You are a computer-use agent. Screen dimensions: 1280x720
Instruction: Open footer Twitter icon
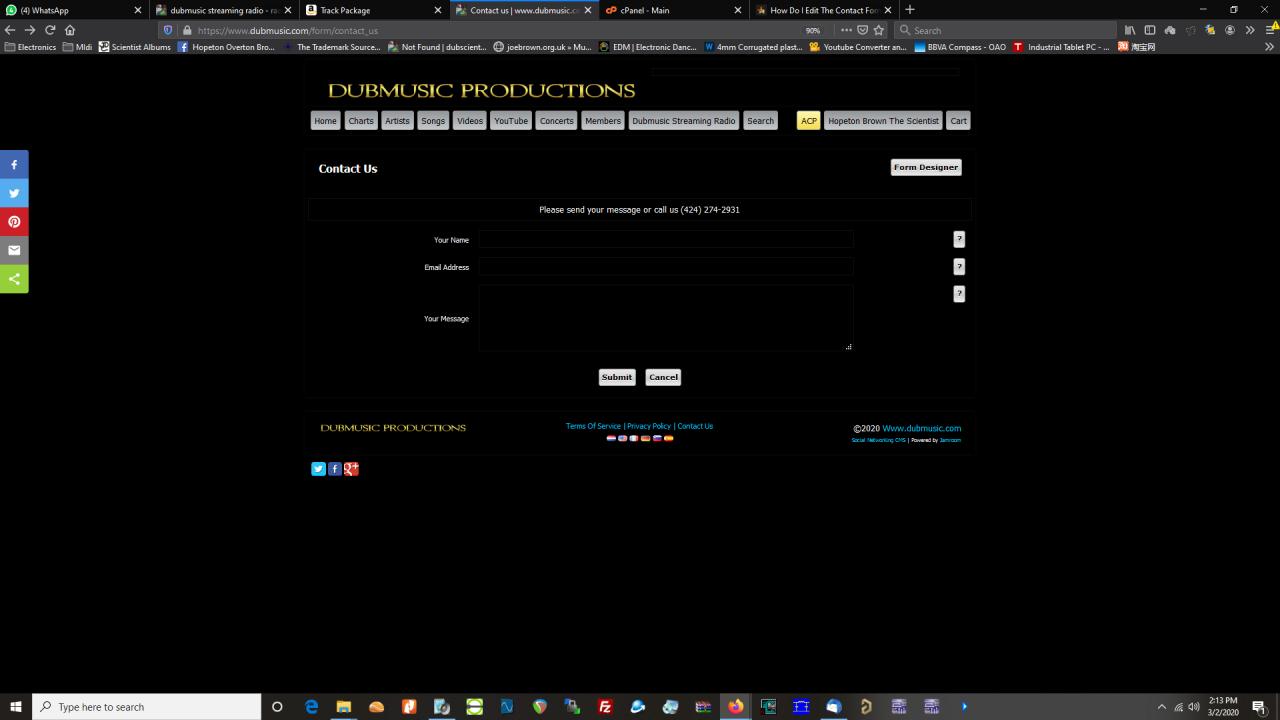coord(318,468)
